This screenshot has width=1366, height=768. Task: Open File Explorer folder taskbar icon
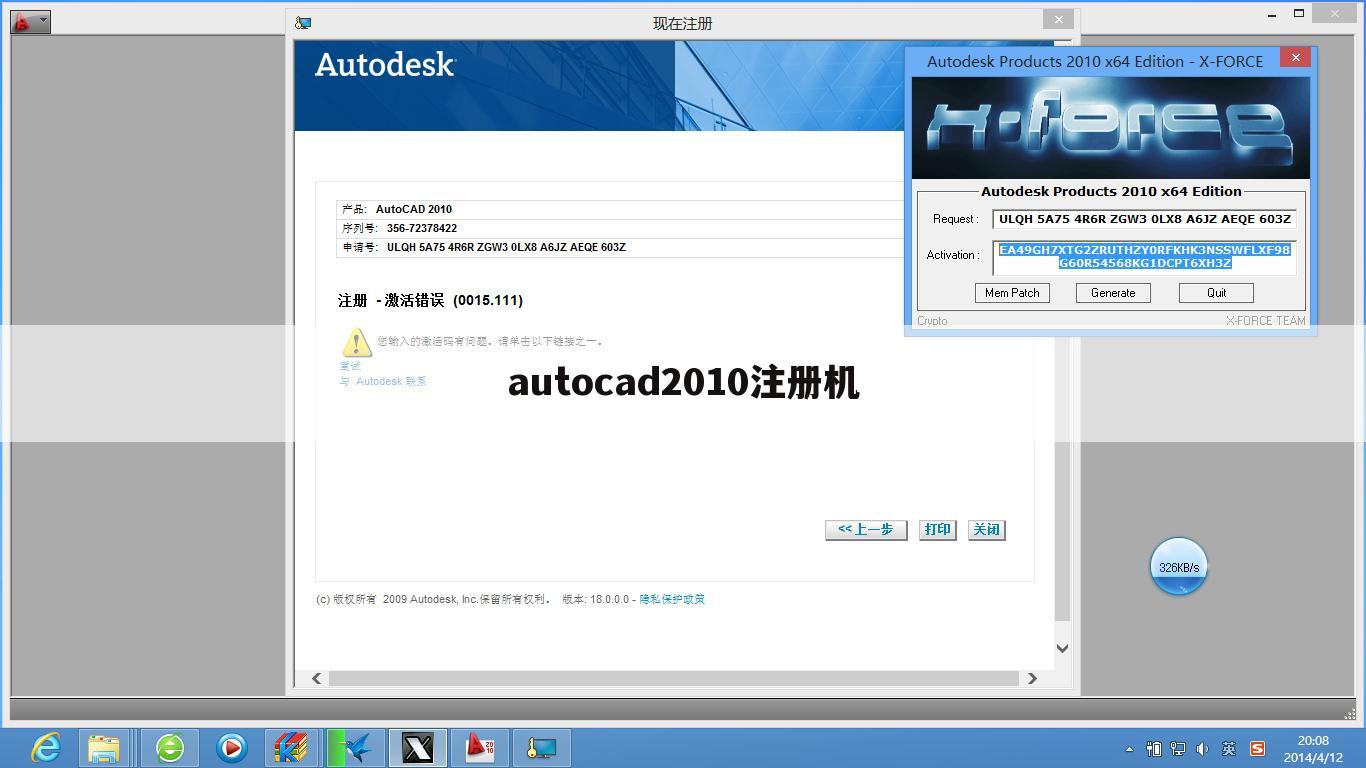pos(103,747)
